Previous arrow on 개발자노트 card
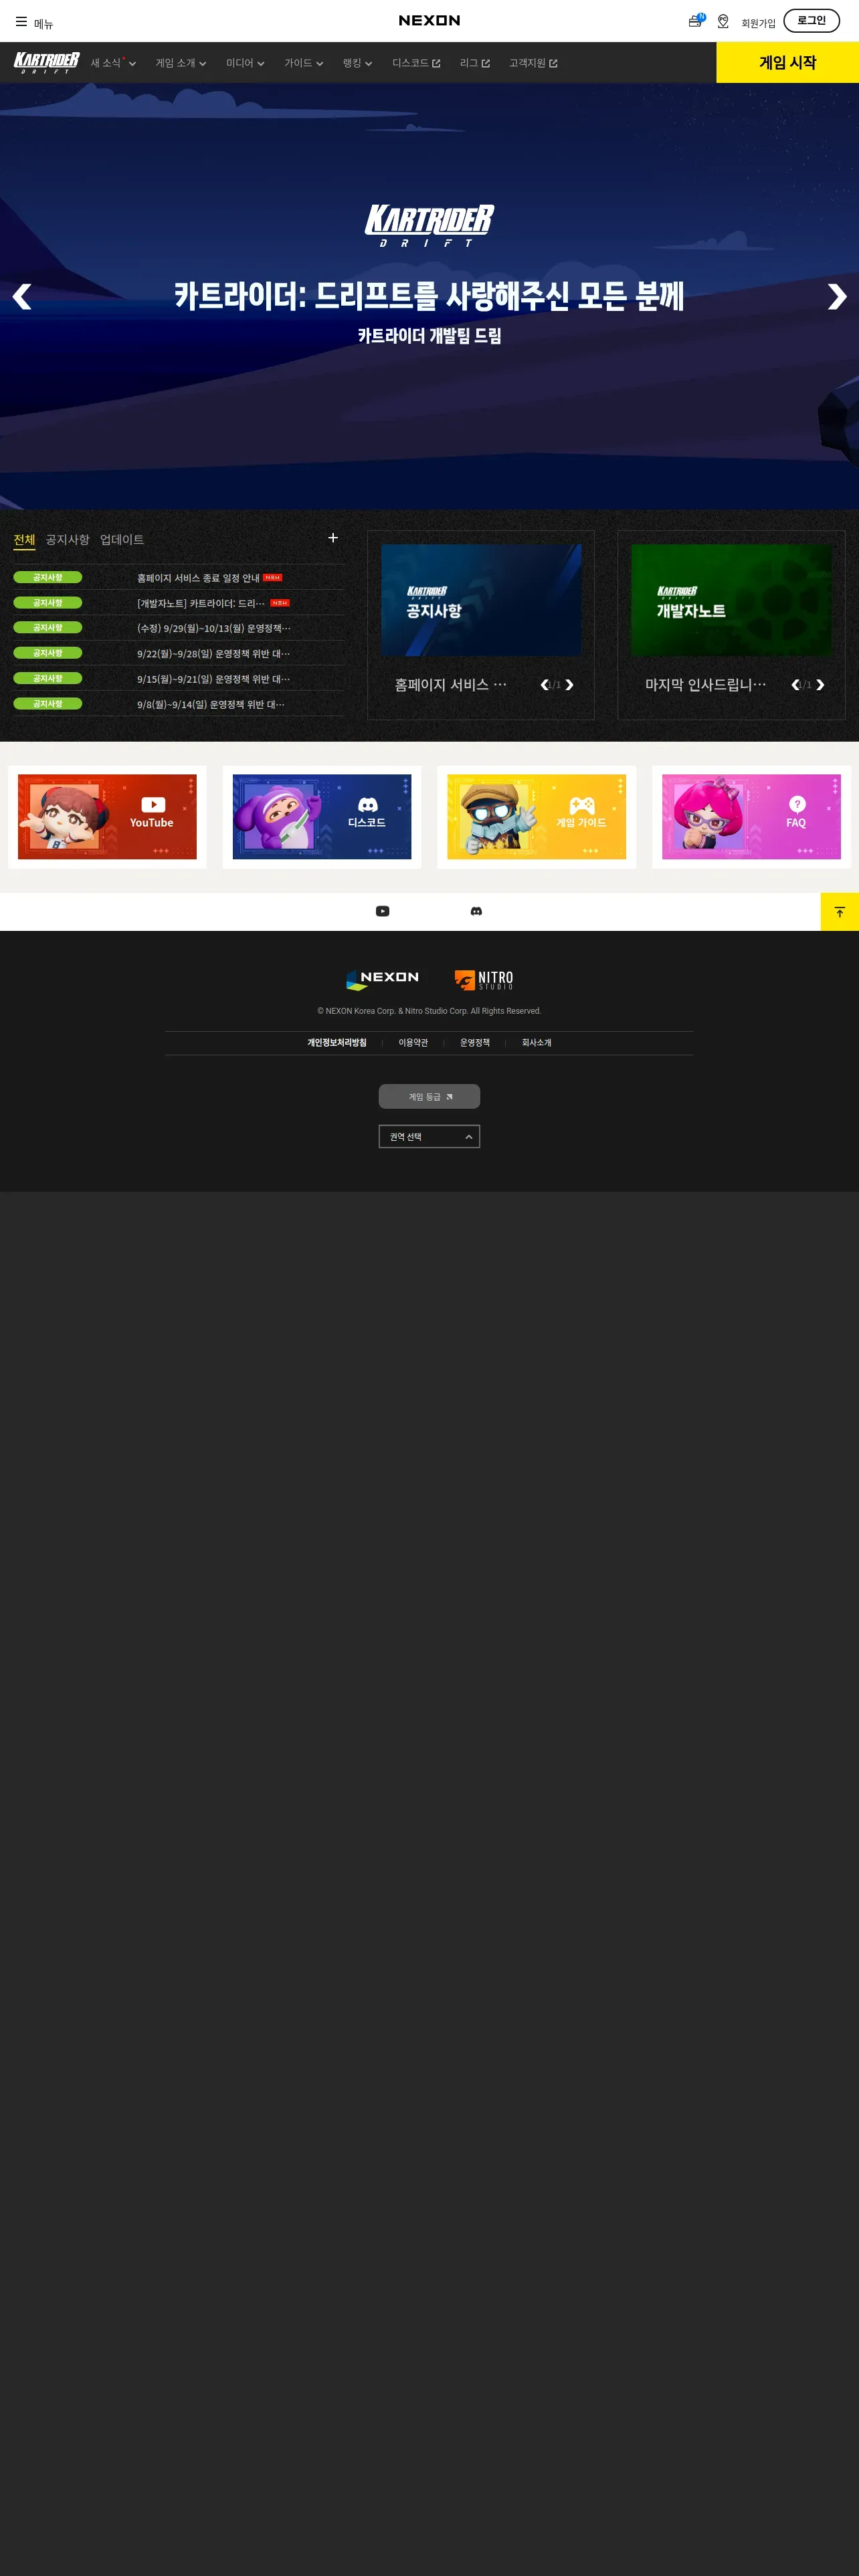The height and width of the screenshot is (2576, 859). [x=795, y=685]
